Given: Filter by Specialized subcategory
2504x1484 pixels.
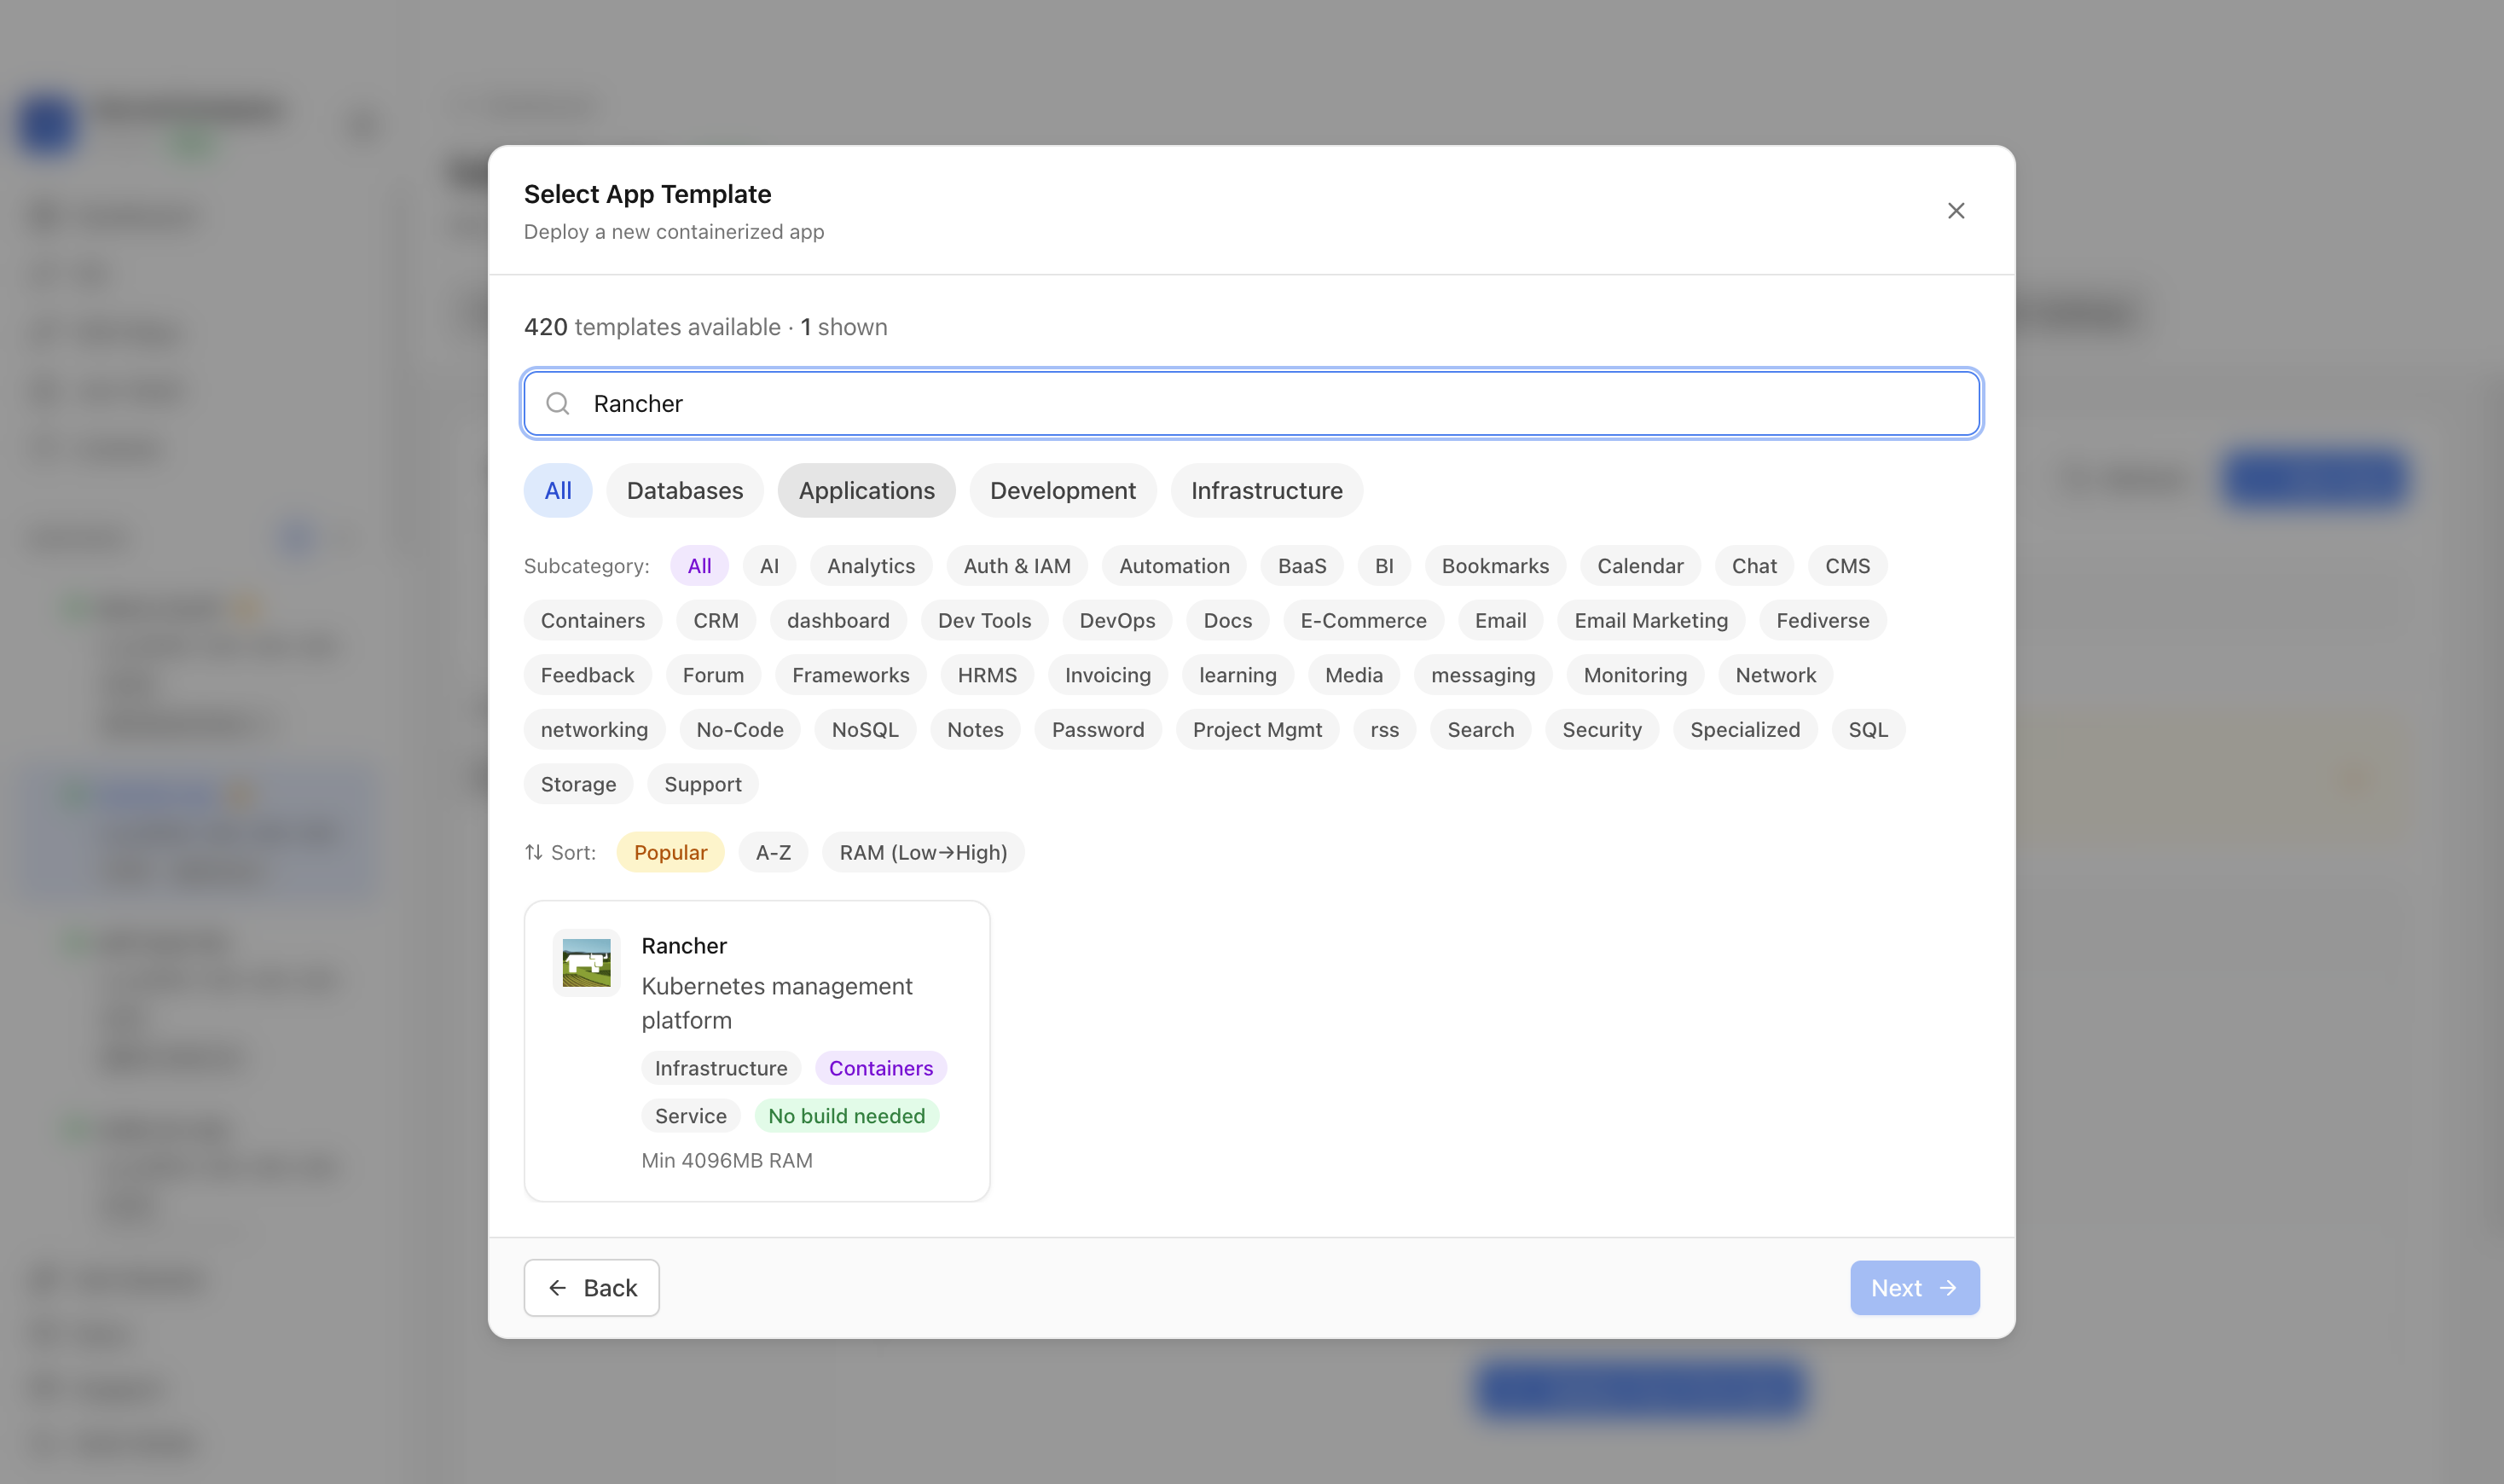Looking at the screenshot, I should pos(1745,729).
